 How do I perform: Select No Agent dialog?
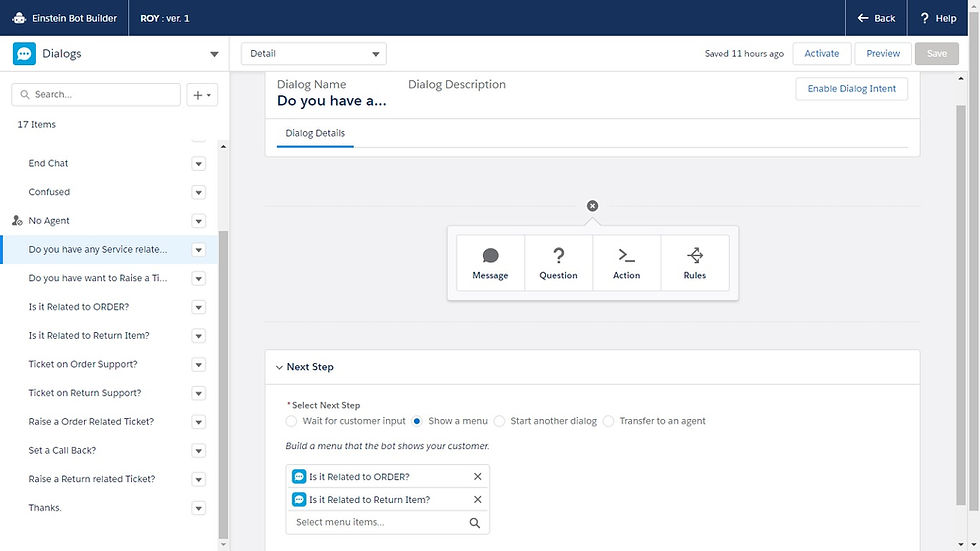pyautogui.click(x=49, y=221)
